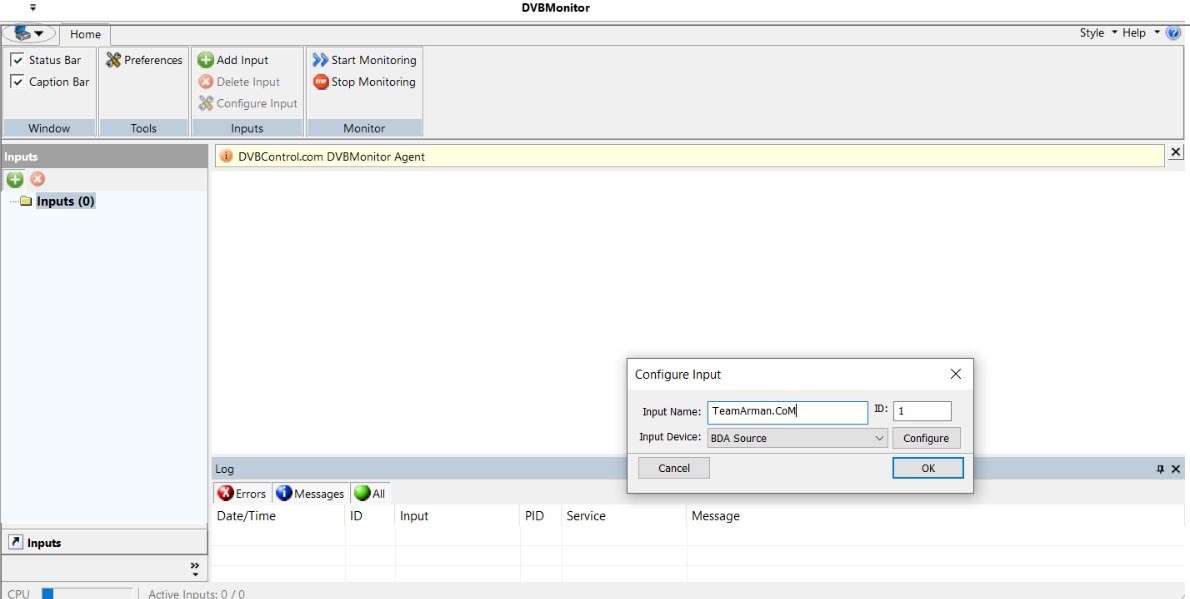Click green add icon in Inputs panel
1190x599 pixels.
click(x=15, y=179)
